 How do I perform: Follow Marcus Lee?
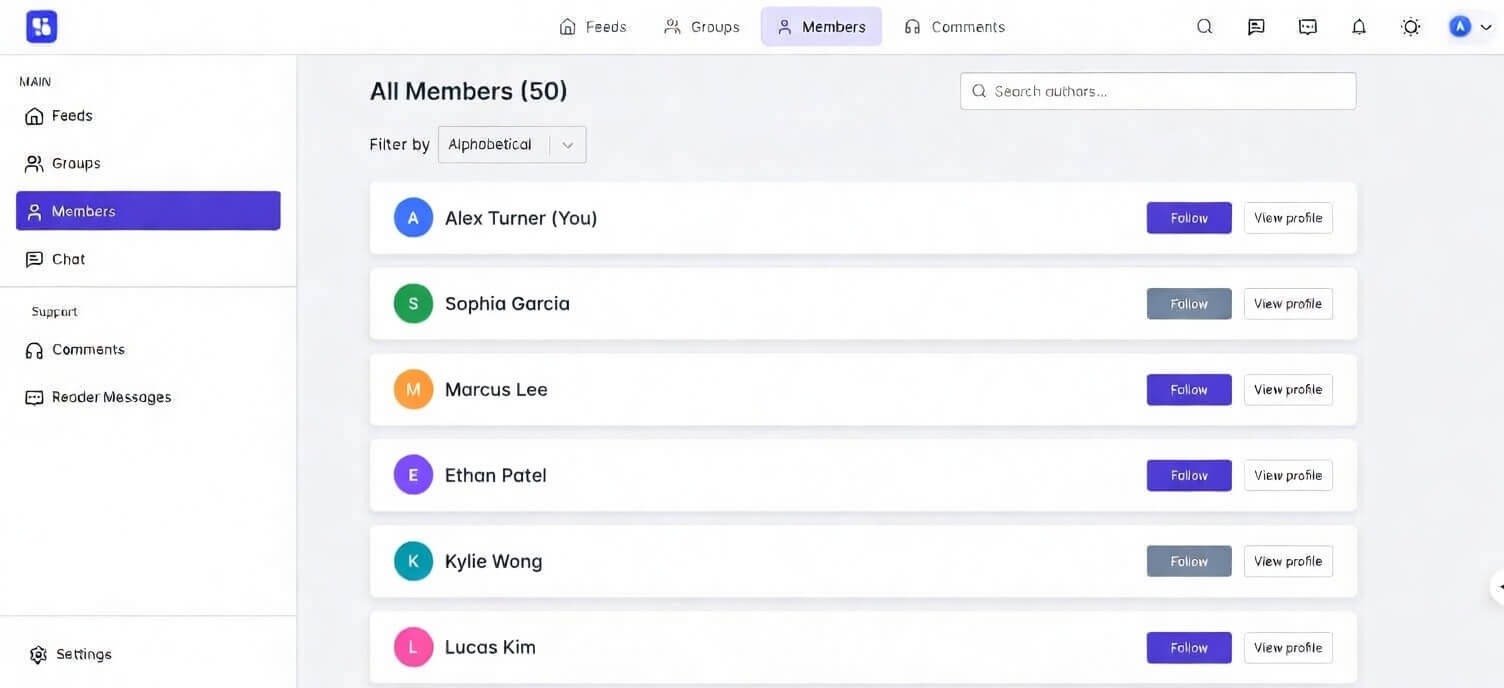click(1189, 390)
